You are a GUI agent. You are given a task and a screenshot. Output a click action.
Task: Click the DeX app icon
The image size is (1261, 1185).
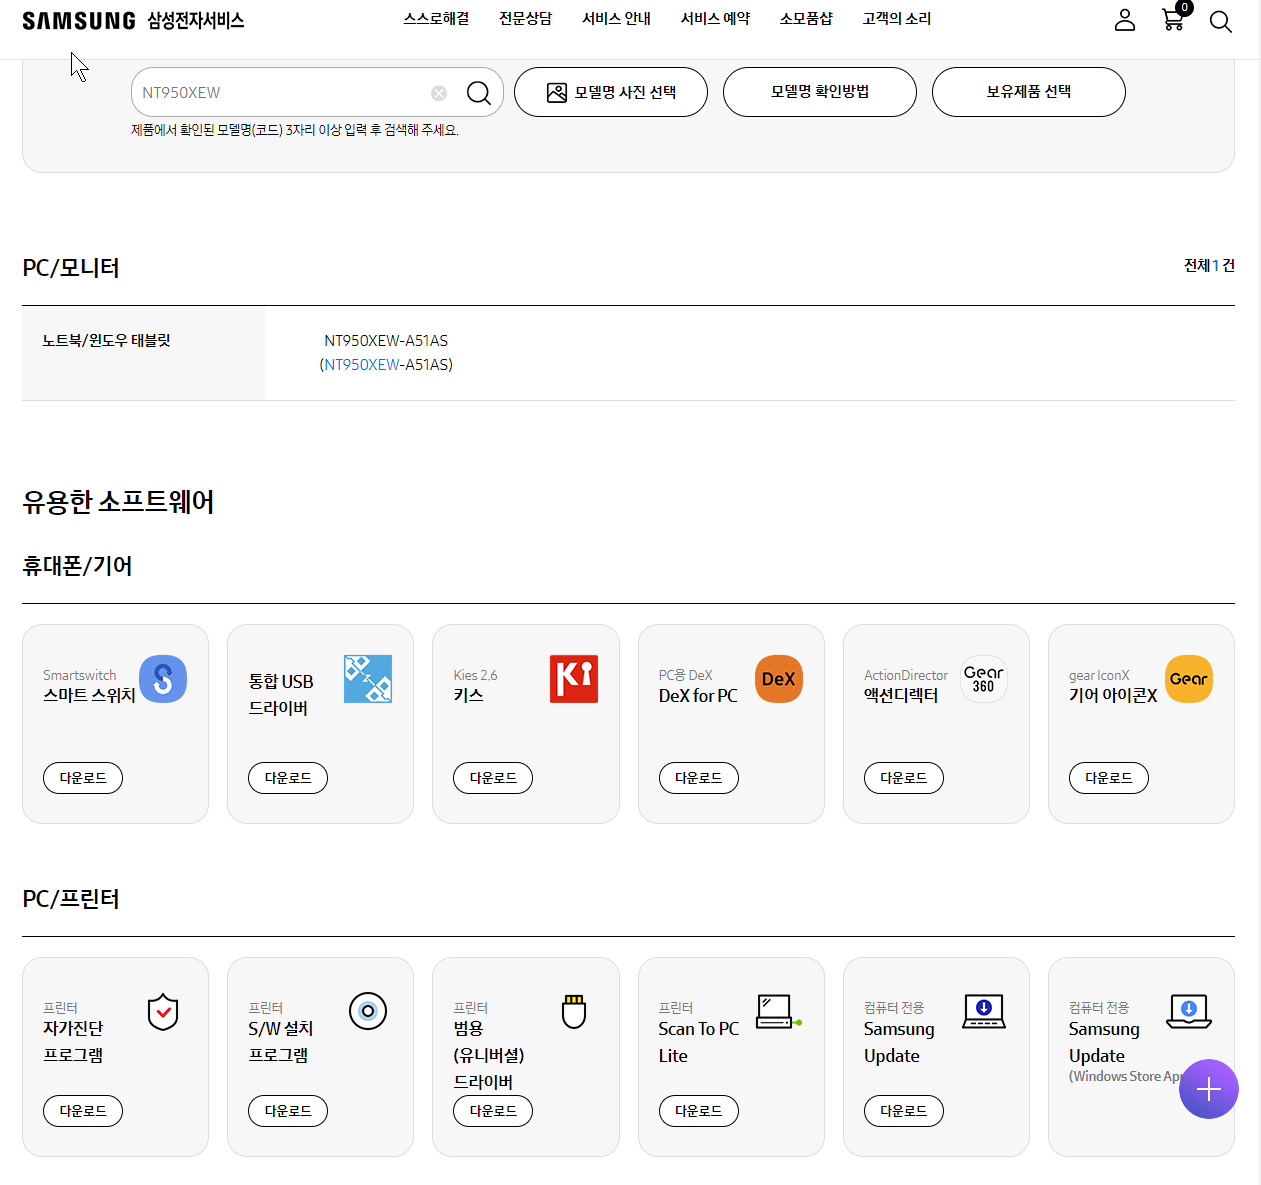coord(779,679)
